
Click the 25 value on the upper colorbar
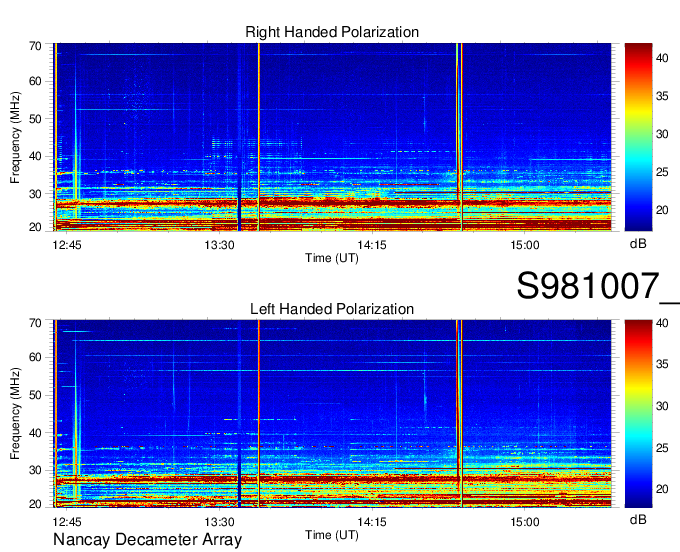[x=662, y=172]
